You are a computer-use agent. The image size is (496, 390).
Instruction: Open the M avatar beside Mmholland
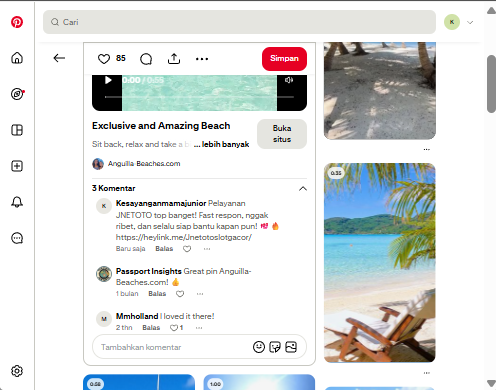tap(104, 319)
